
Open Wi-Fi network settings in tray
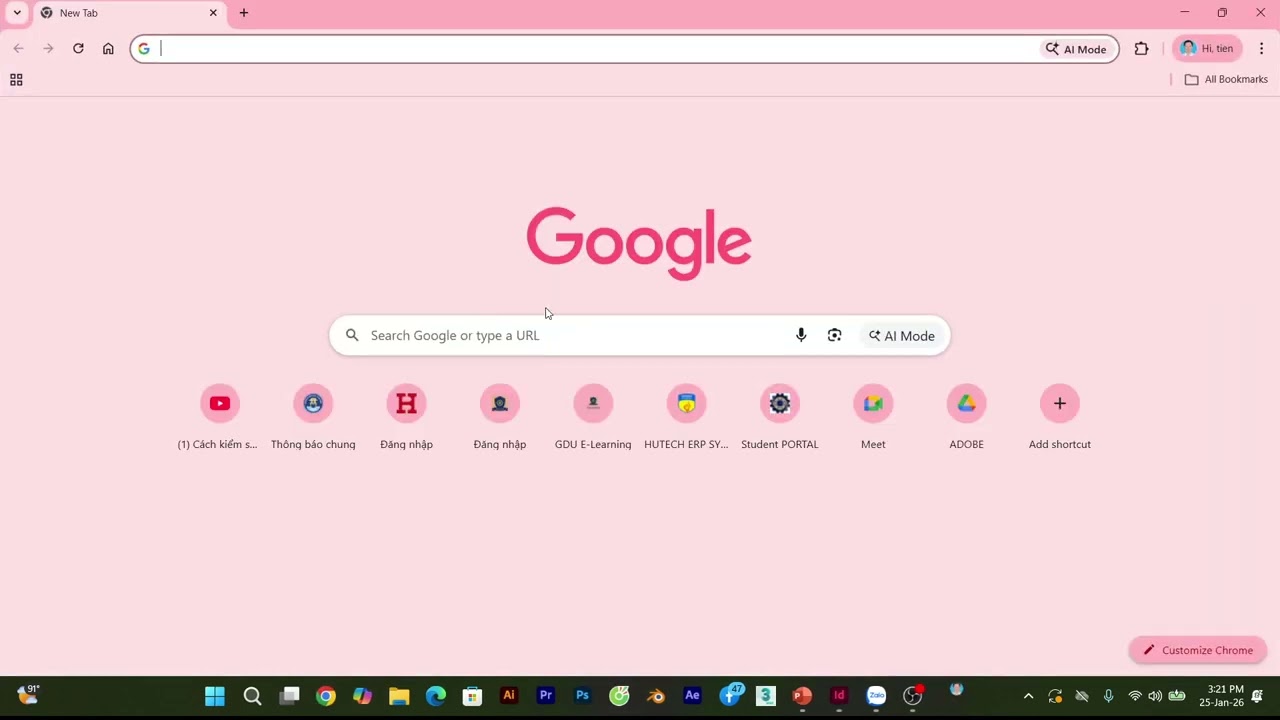1135,696
